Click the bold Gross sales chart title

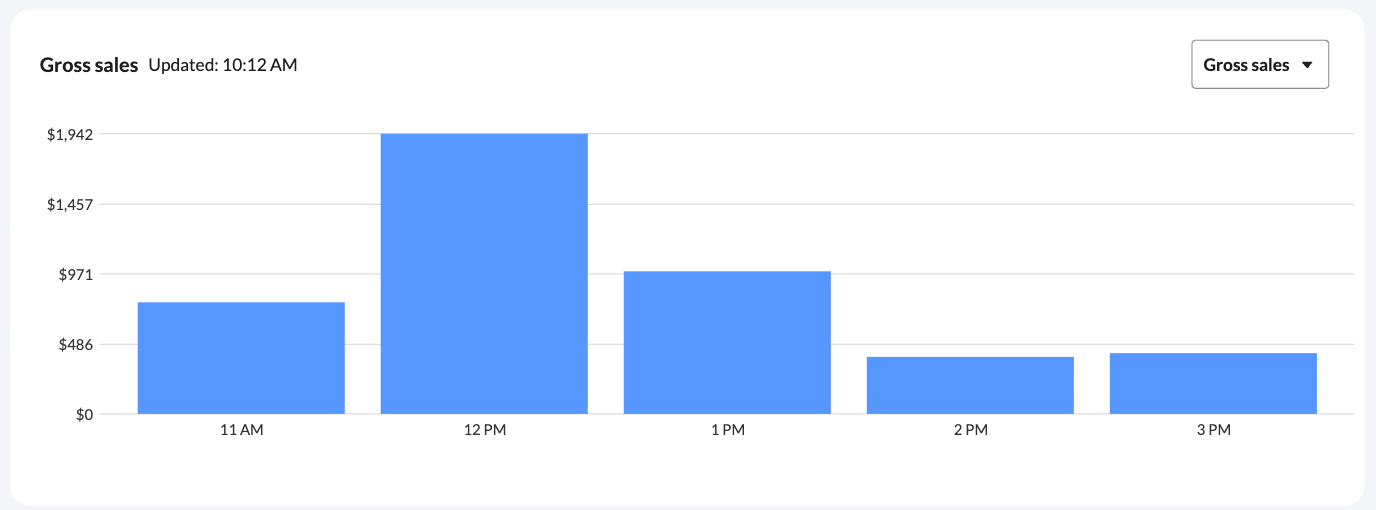point(89,66)
